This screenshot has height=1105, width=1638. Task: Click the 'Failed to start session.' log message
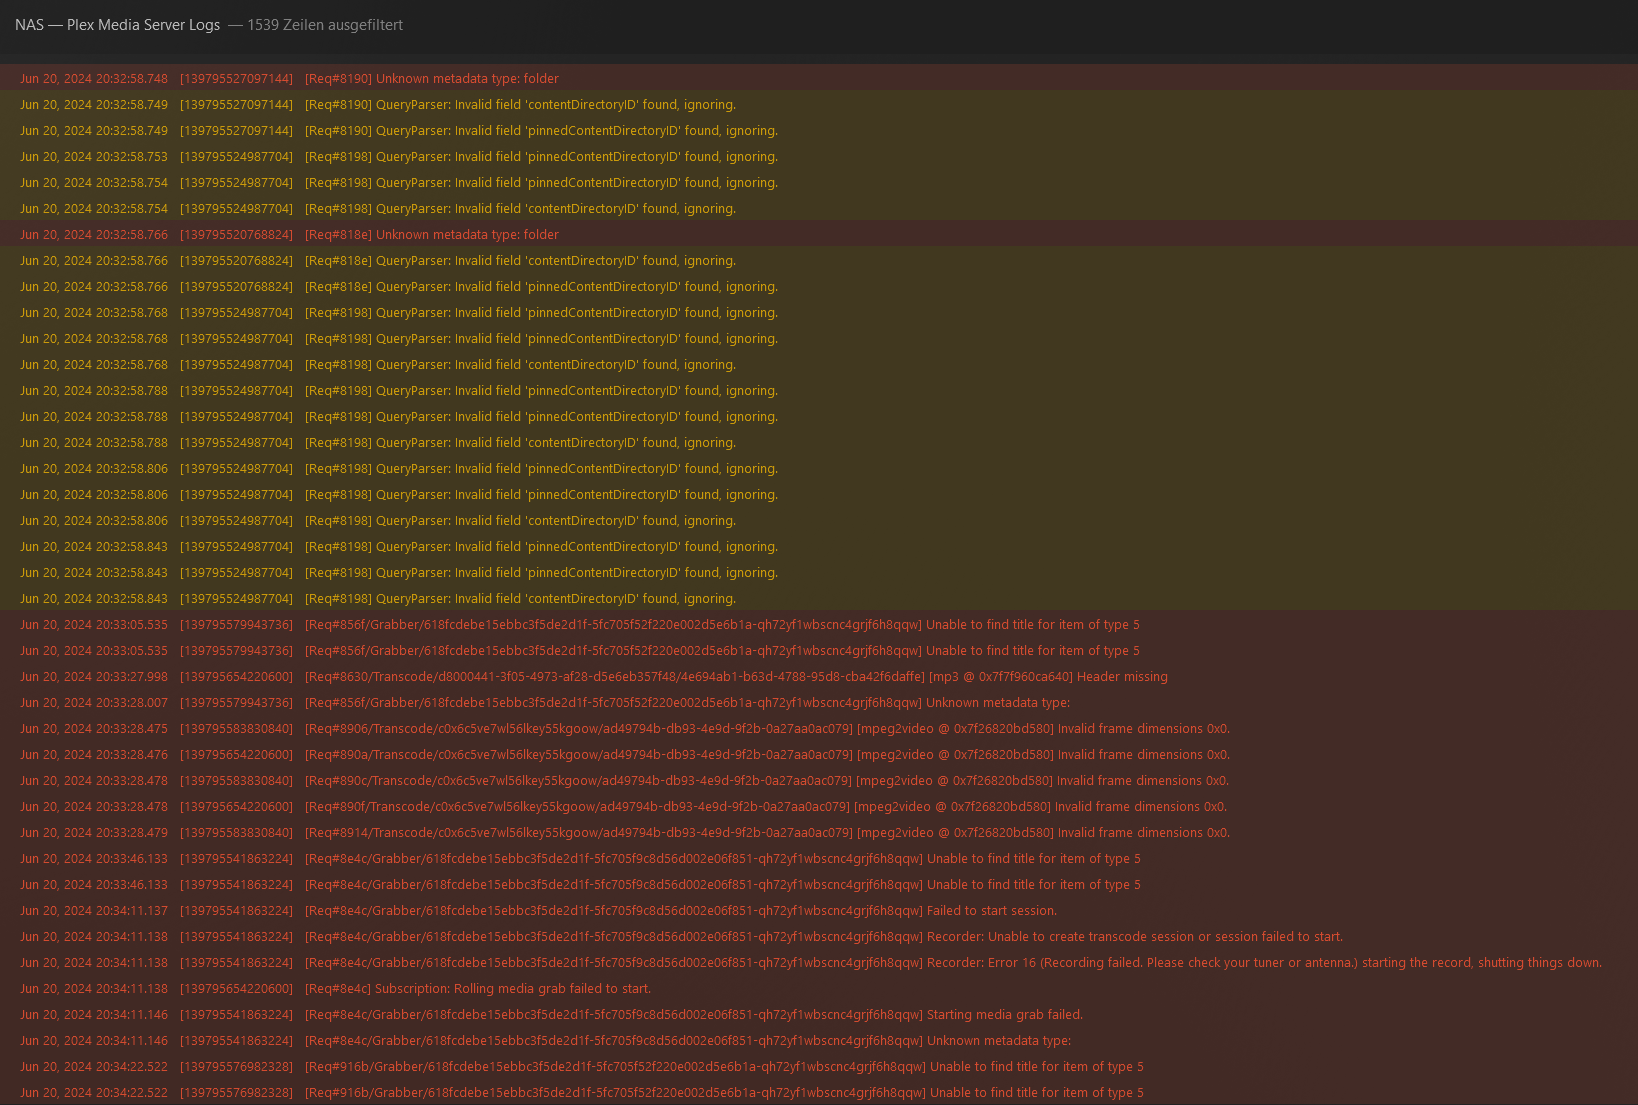tap(681, 910)
